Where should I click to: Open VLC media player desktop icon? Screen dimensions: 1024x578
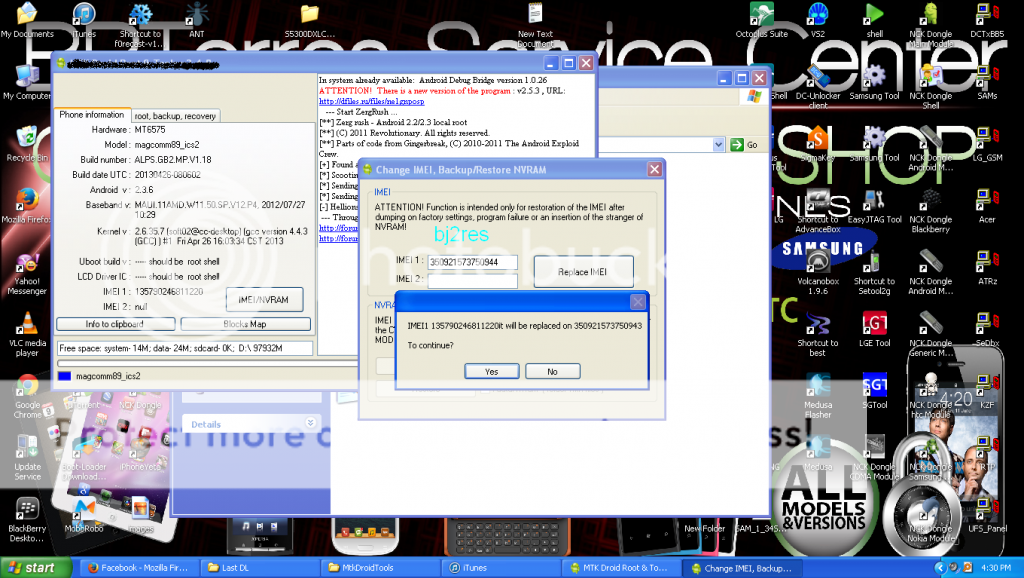tap(27, 325)
